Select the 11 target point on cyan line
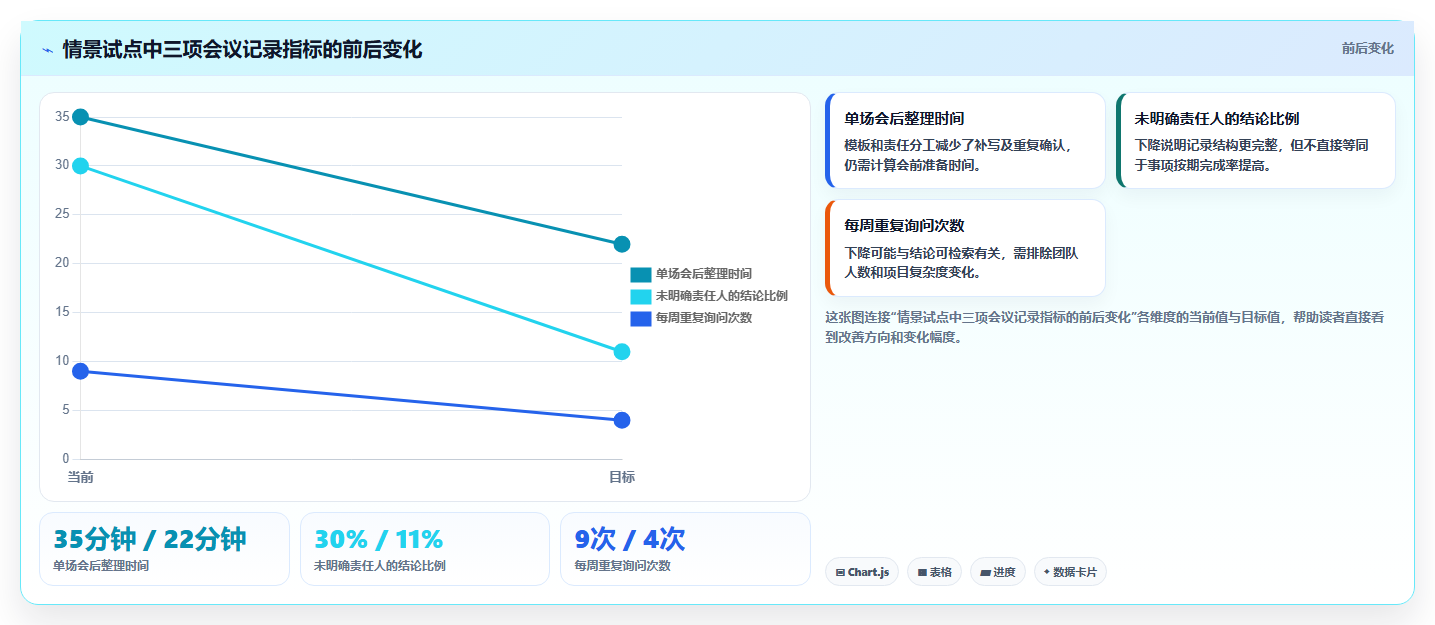 point(622,352)
